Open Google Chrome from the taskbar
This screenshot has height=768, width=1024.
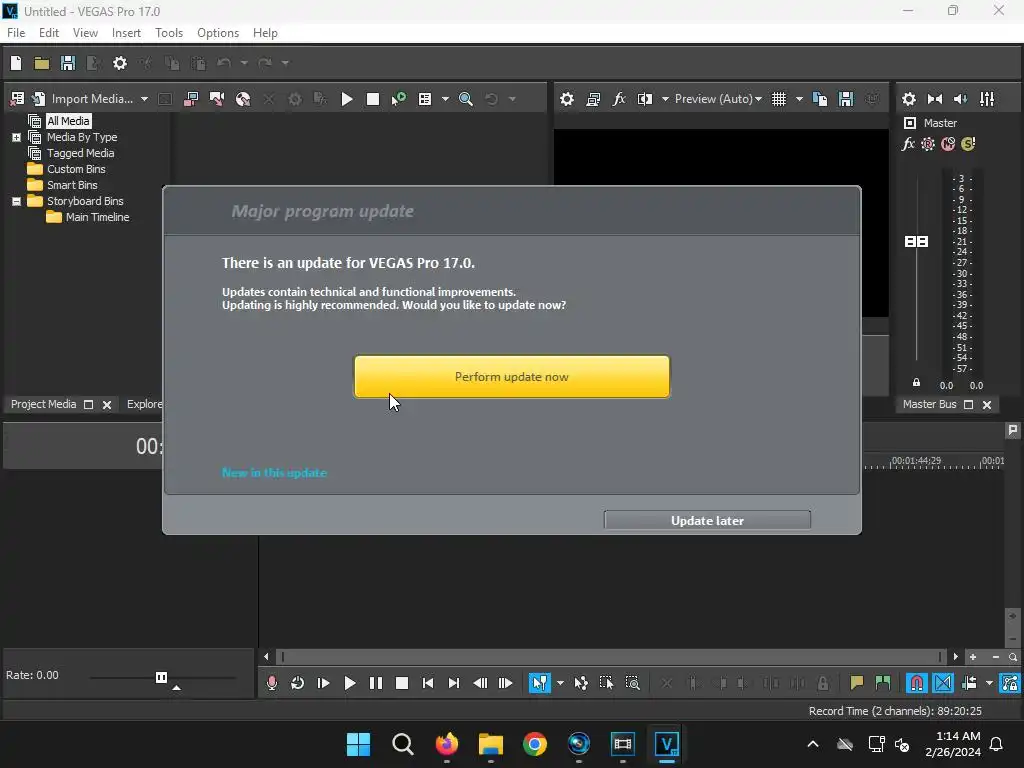(x=534, y=744)
